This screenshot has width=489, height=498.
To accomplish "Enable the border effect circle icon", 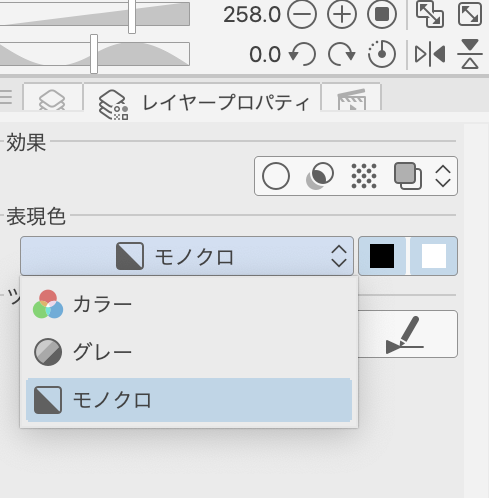I will tap(276, 176).
